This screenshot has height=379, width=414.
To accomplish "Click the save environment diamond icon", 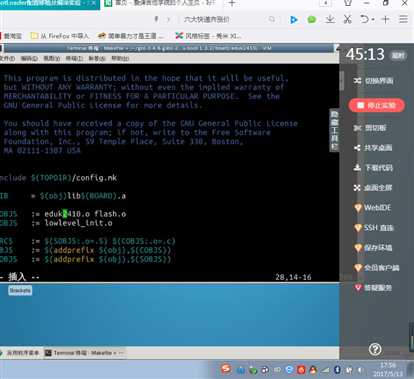I will 358,248.
